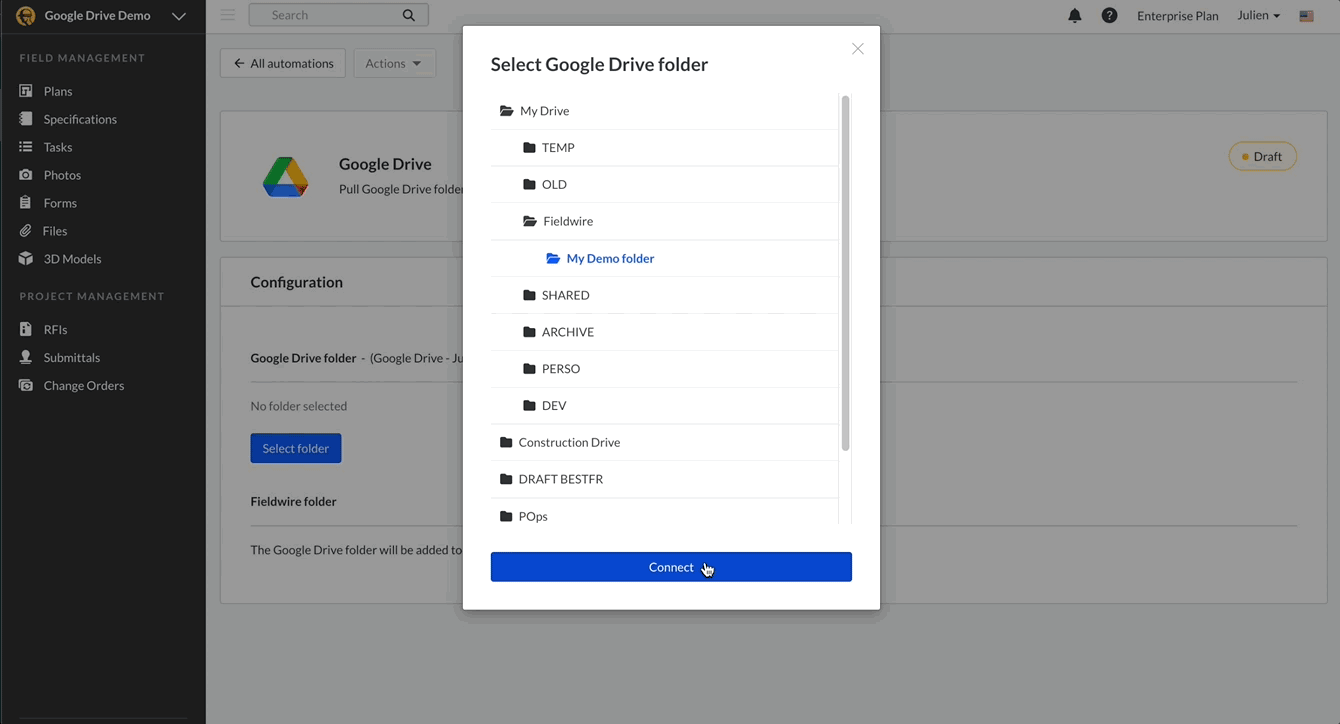Open the Change Orders section
Screen dimensions: 1340x724
coord(23,385)
